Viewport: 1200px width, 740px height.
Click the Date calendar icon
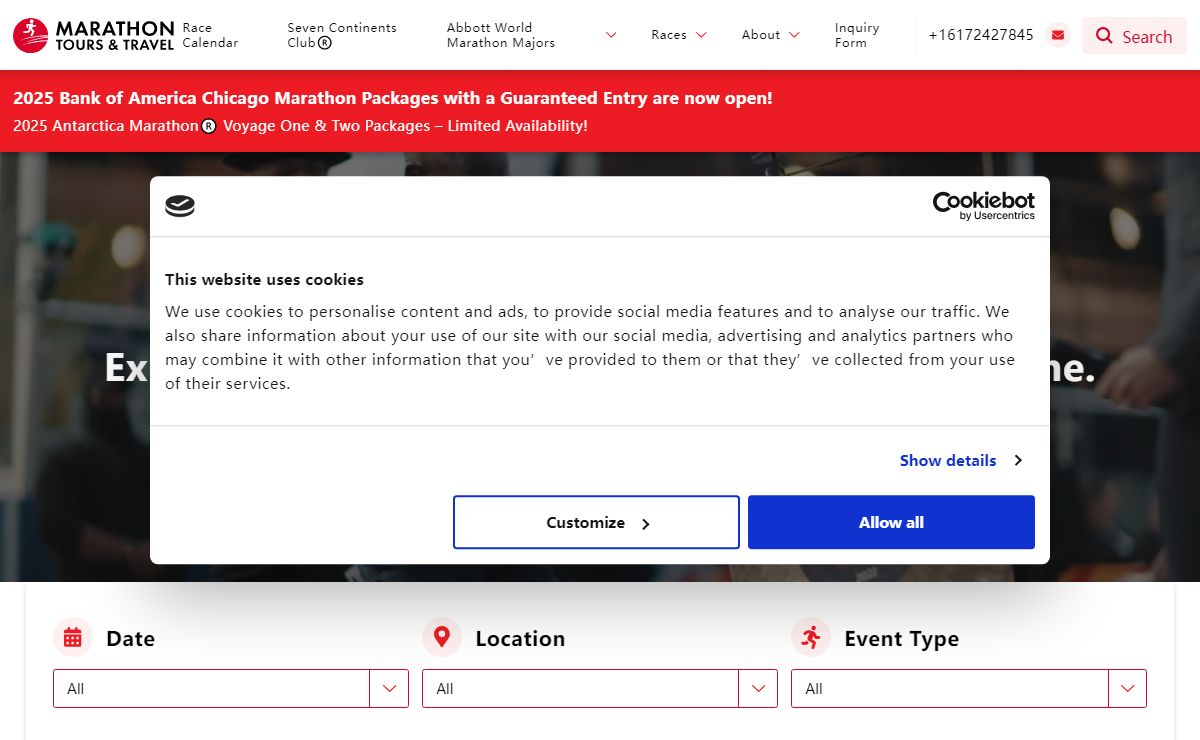point(72,637)
